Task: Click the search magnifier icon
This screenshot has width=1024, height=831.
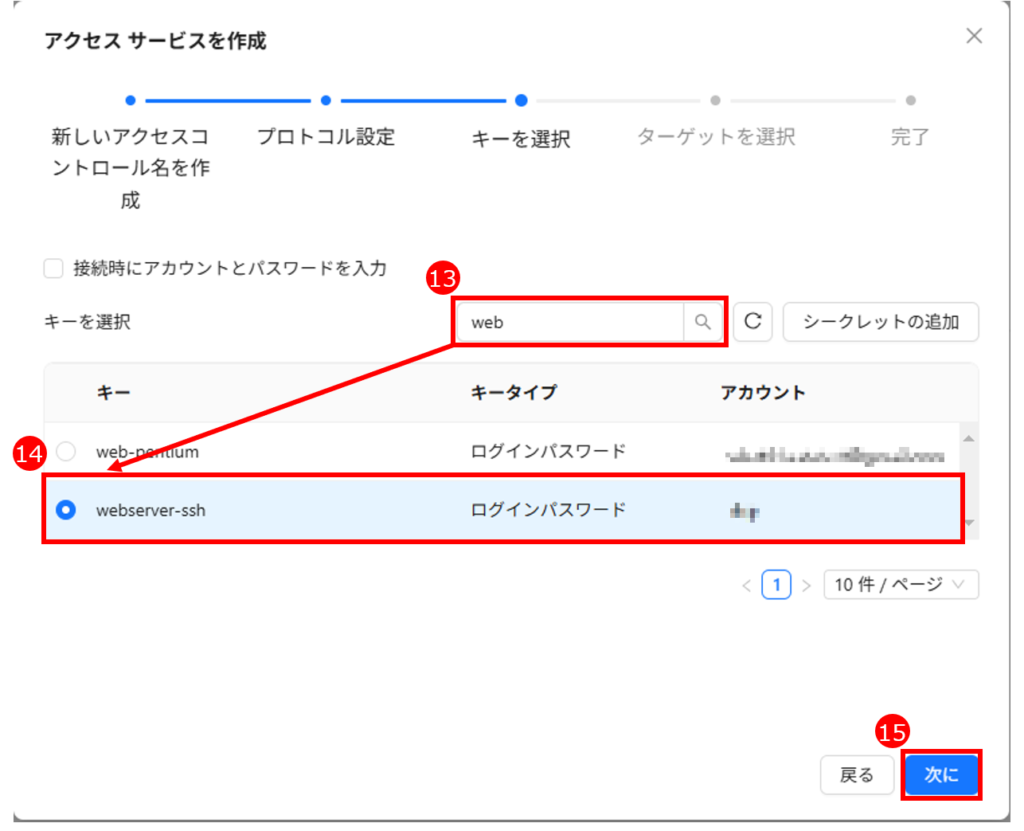Action: click(703, 322)
